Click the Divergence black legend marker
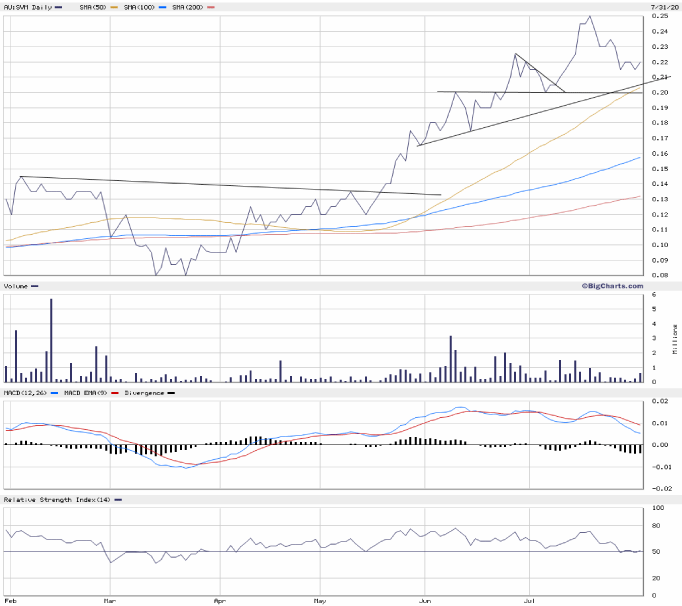682x606 pixels. tap(172, 393)
